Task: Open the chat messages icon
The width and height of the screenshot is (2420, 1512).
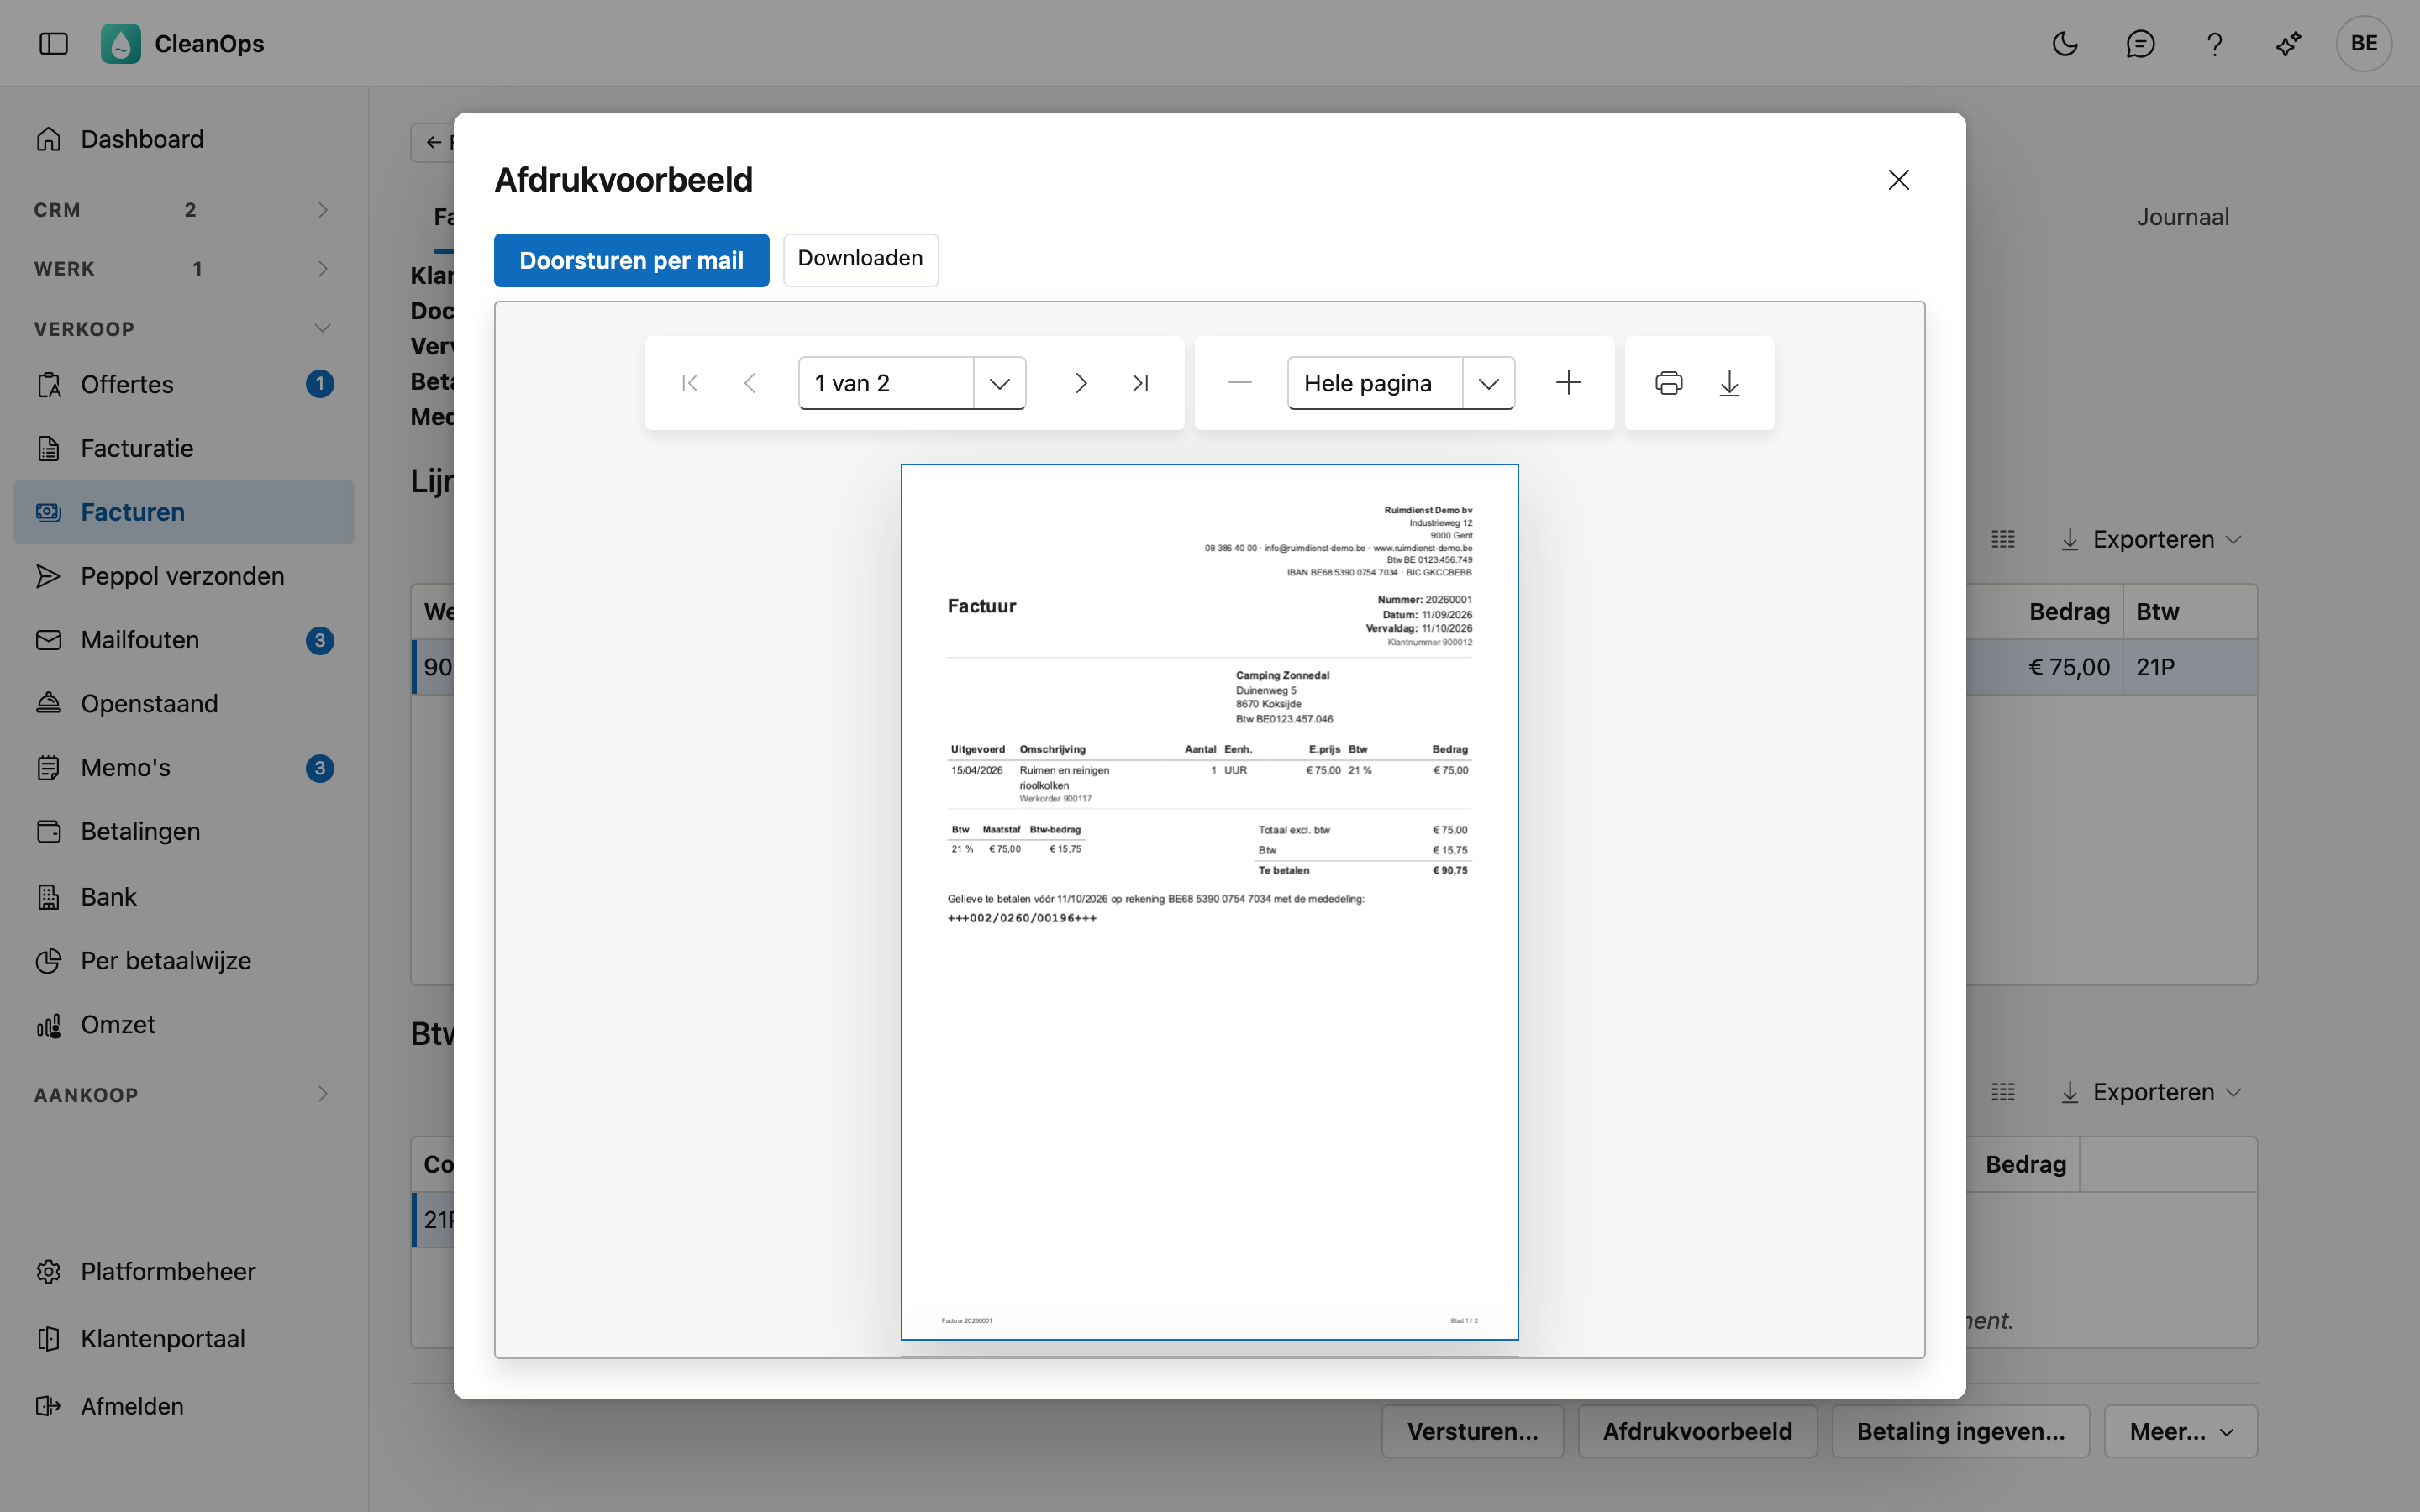Action: click(x=2140, y=44)
